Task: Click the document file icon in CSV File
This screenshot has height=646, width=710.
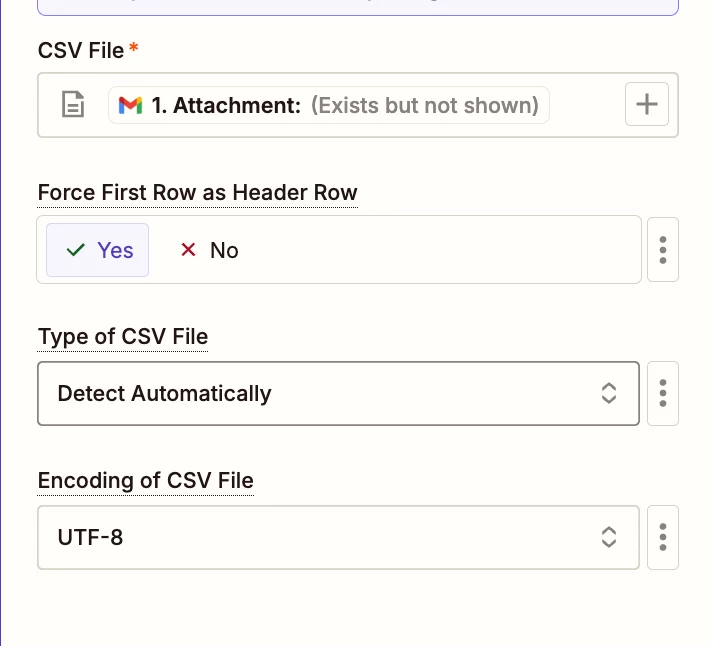Action: point(73,105)
